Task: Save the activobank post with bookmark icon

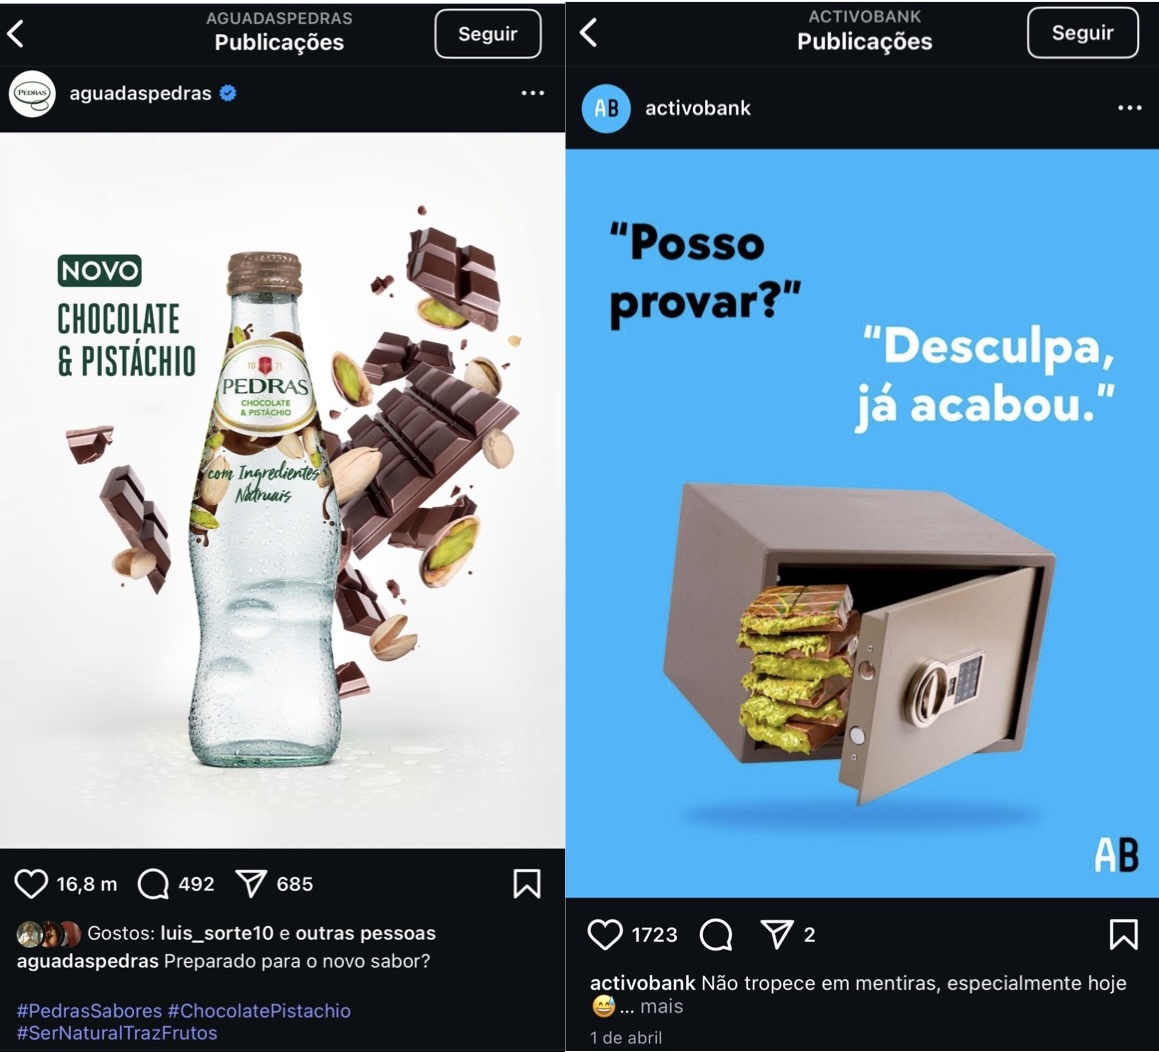Action: (x=1124, y=934)
